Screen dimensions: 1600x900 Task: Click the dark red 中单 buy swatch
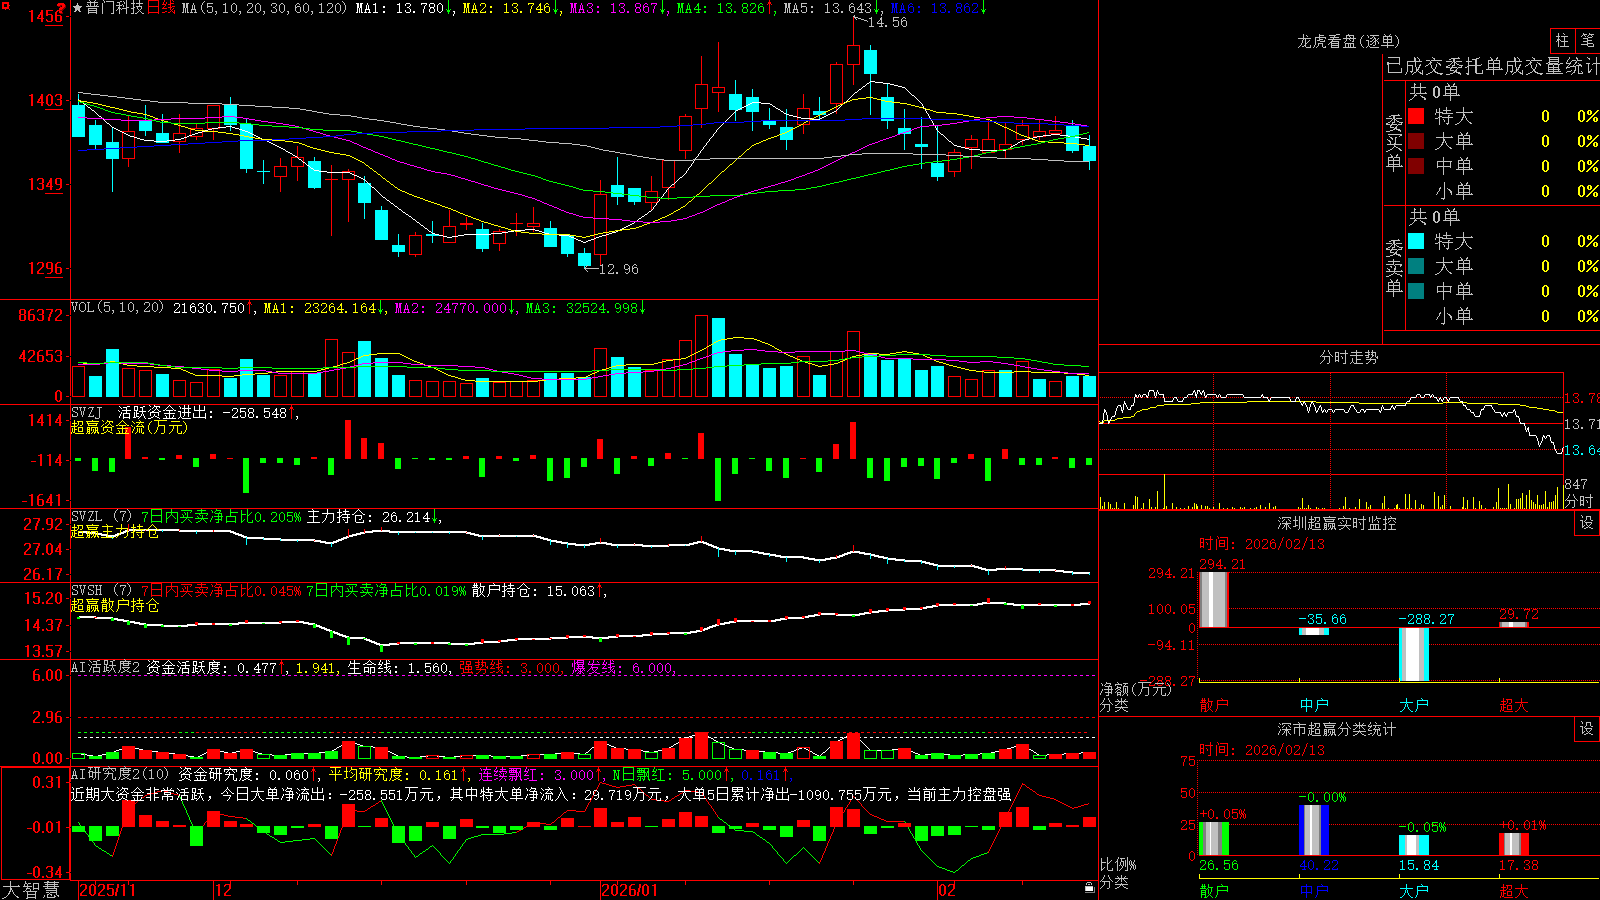(x=1416, y=166)
